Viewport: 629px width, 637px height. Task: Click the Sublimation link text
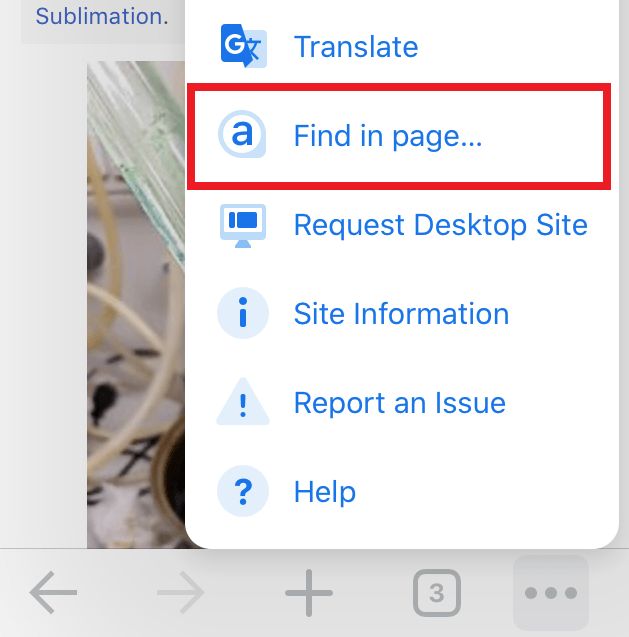[102, 17]
